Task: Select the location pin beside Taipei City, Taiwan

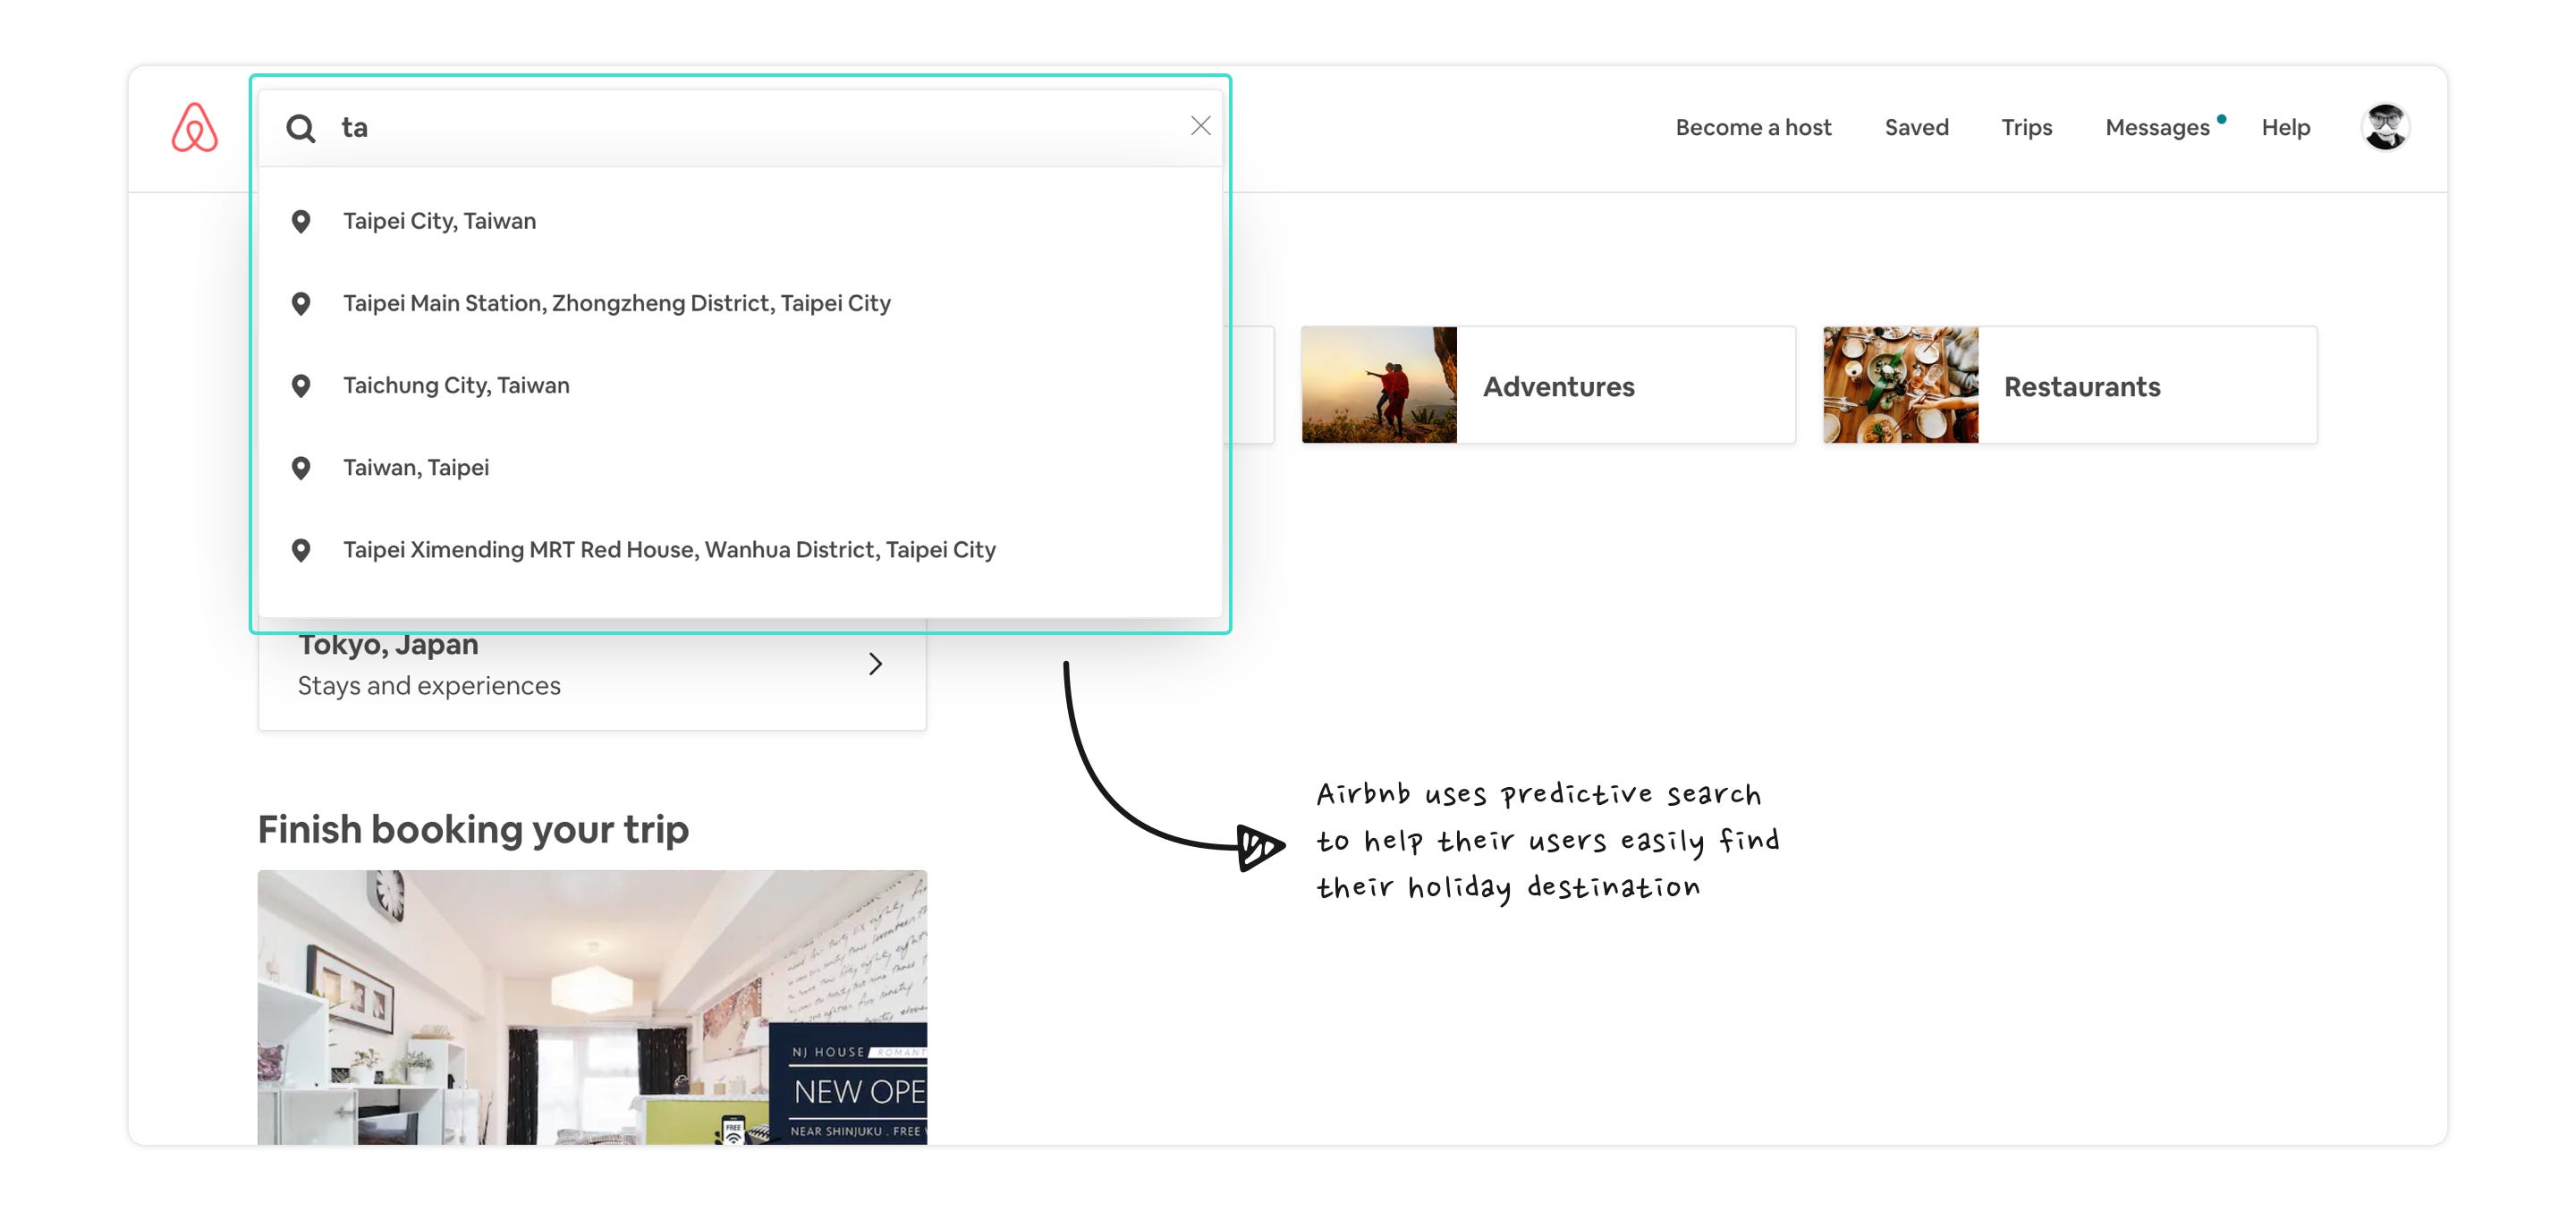Action: 302,221
